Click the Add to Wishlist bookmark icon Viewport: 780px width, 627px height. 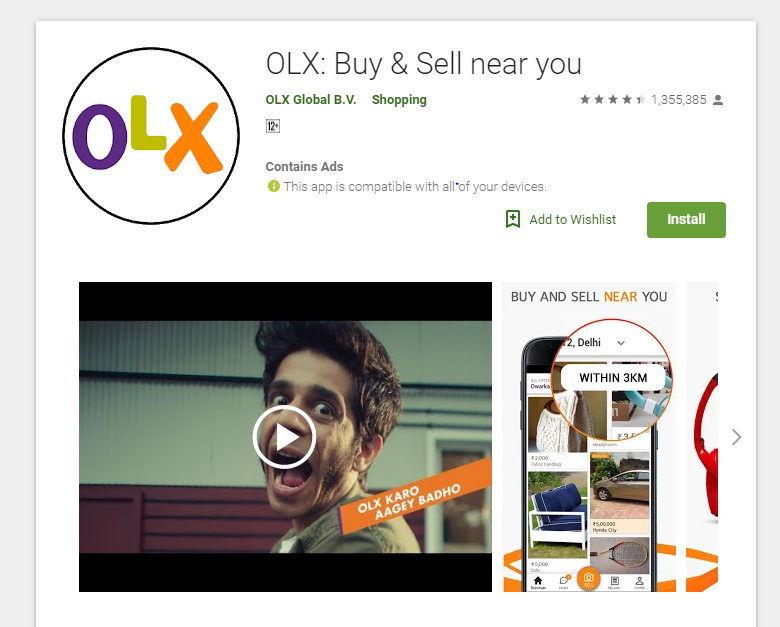(x=513, y=219)
